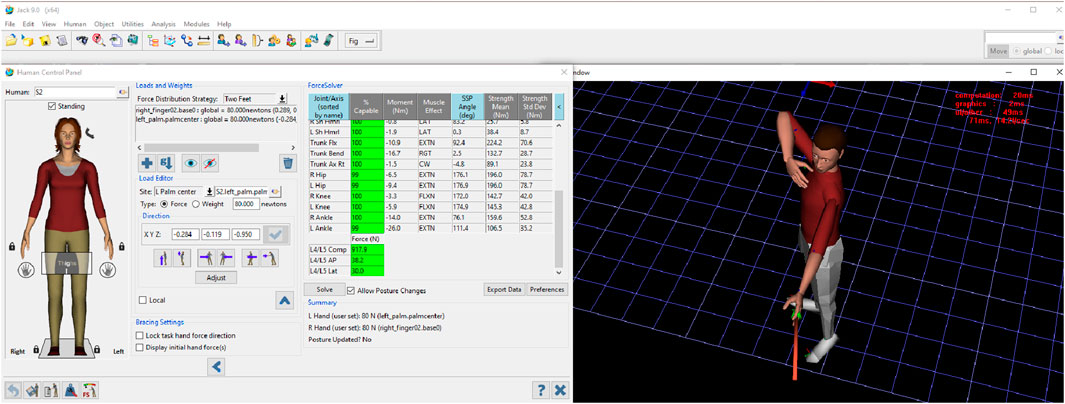Click the last direction preset figure icon

coord(270,258)
